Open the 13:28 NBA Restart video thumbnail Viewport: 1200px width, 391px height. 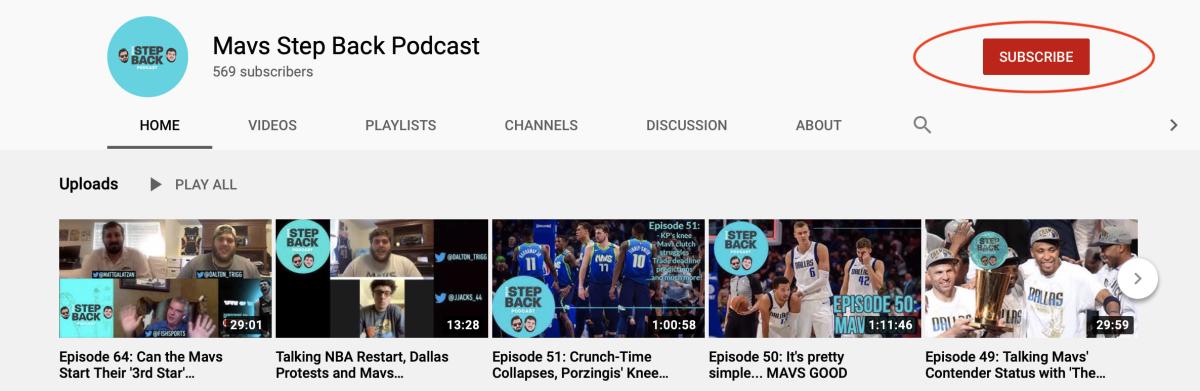click(382, 279)
